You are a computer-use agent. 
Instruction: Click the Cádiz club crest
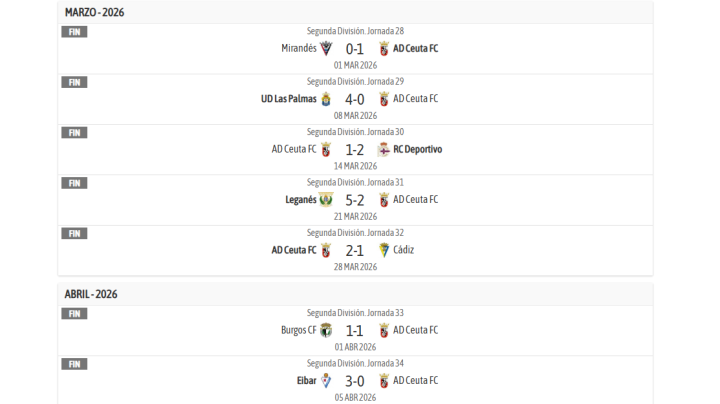pos(383,250)
